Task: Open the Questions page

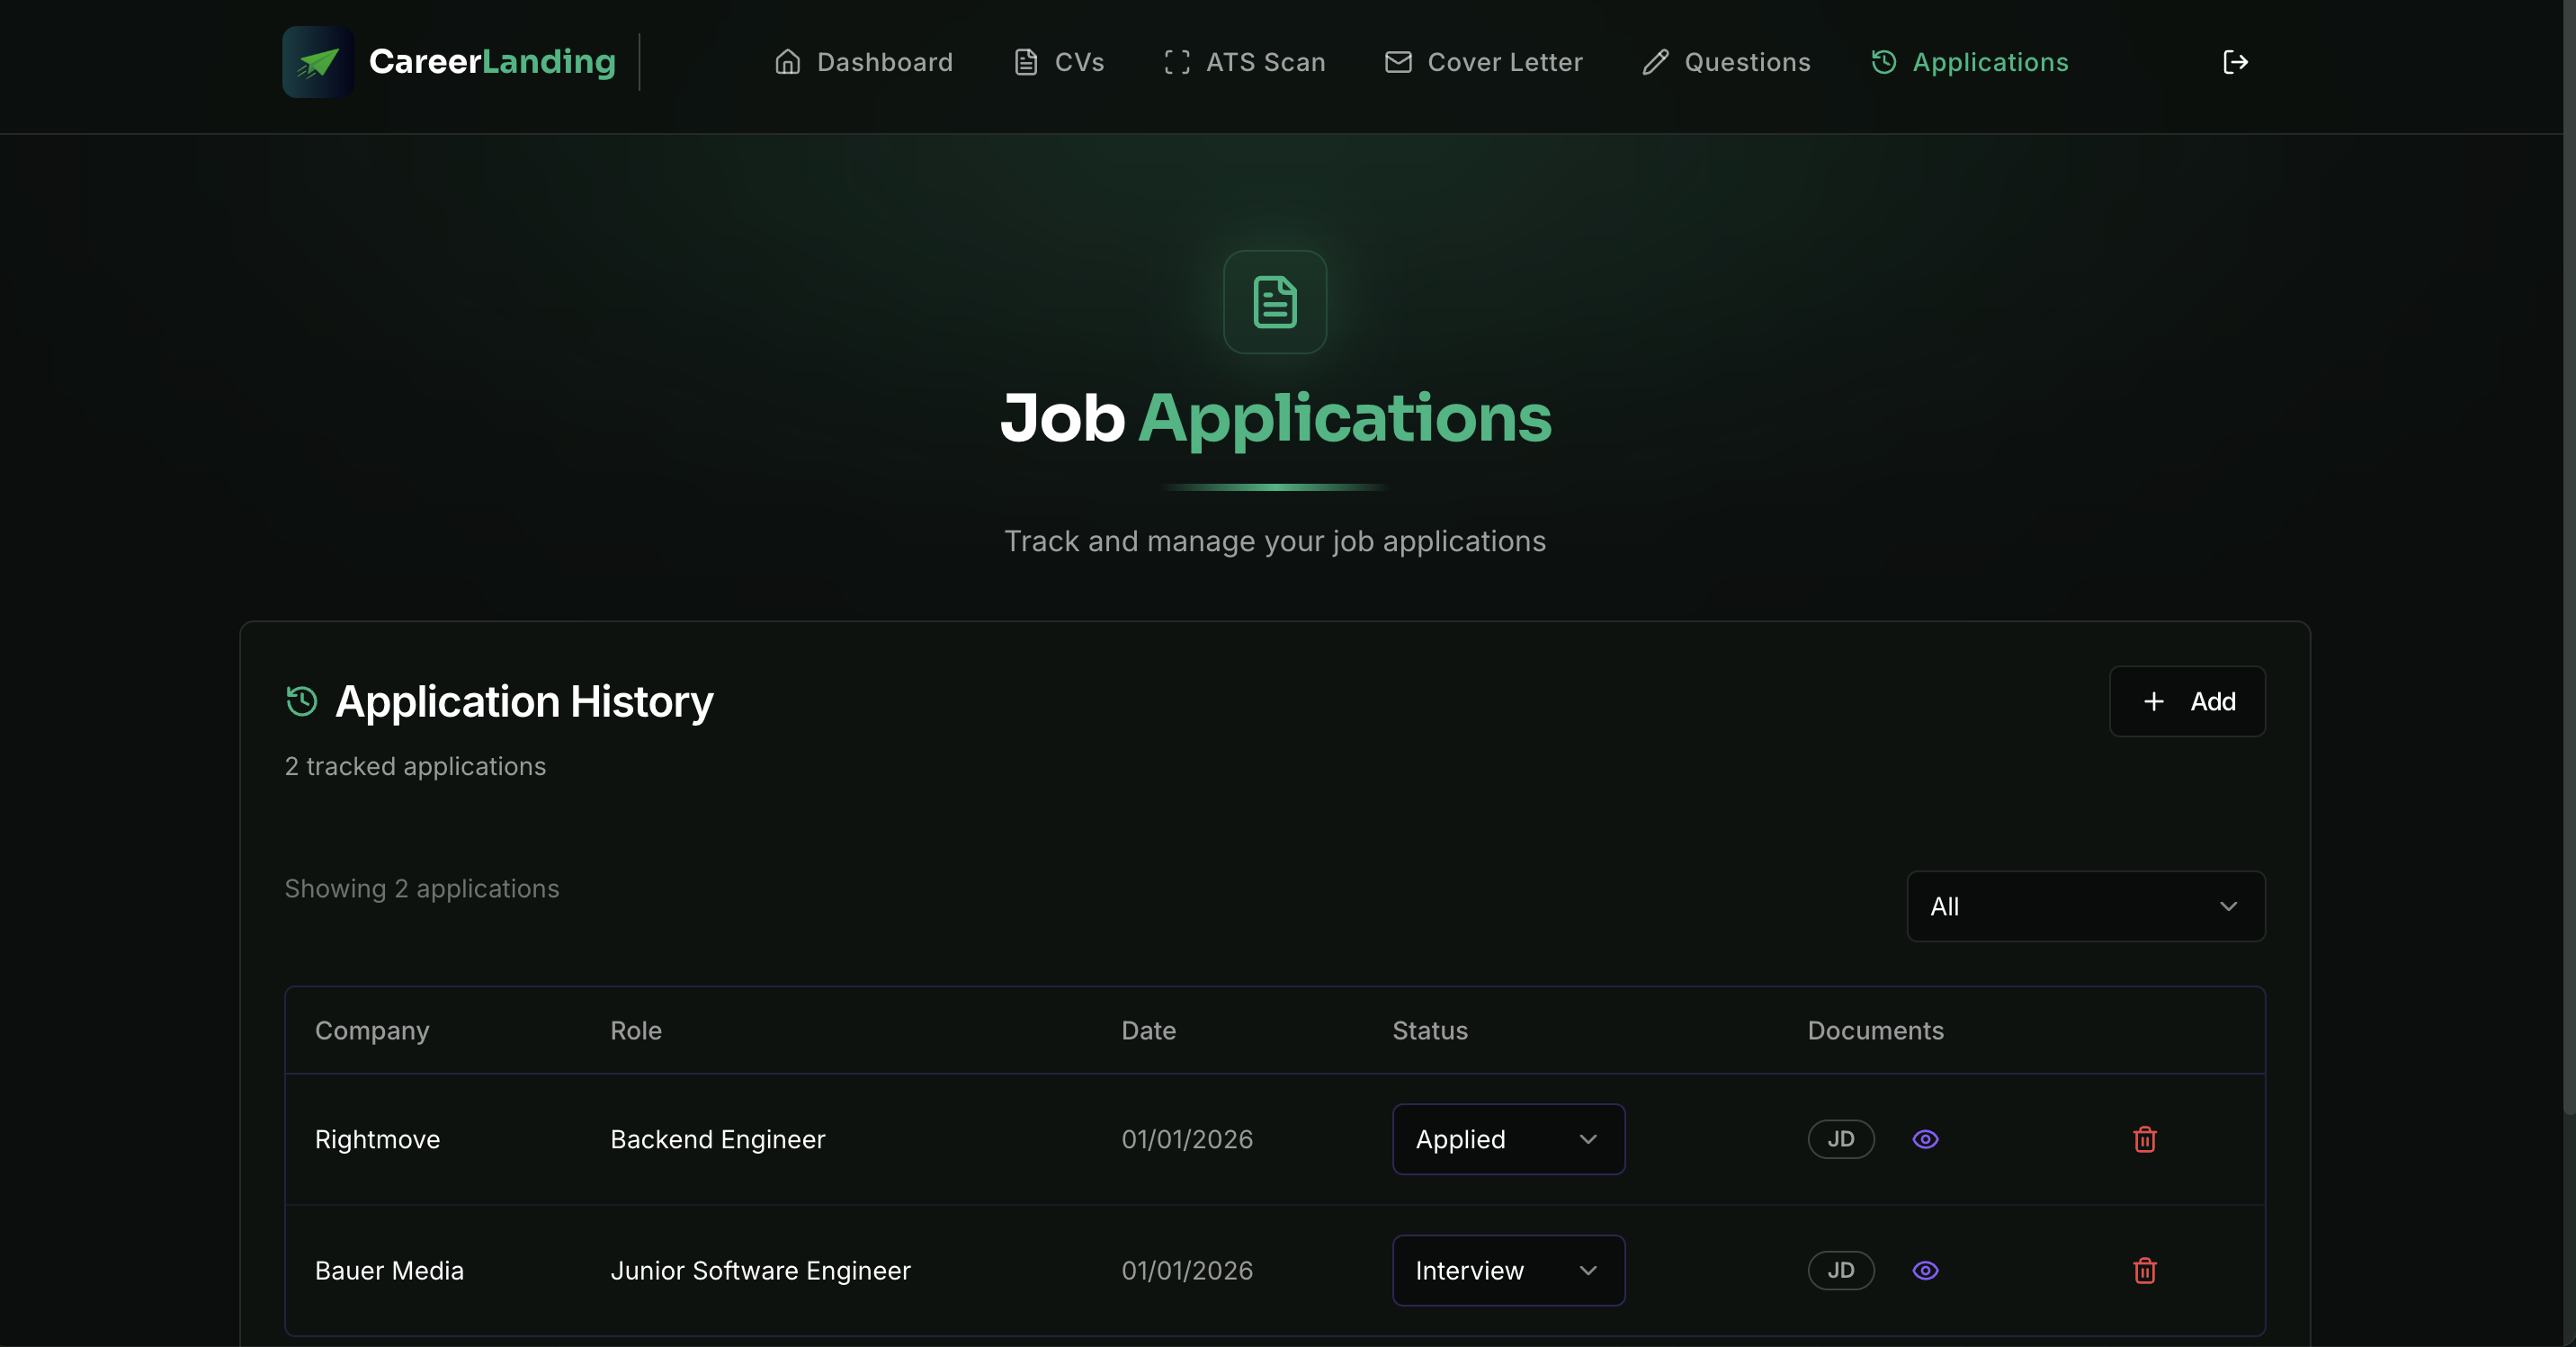Action: (x=1726, y=62)
